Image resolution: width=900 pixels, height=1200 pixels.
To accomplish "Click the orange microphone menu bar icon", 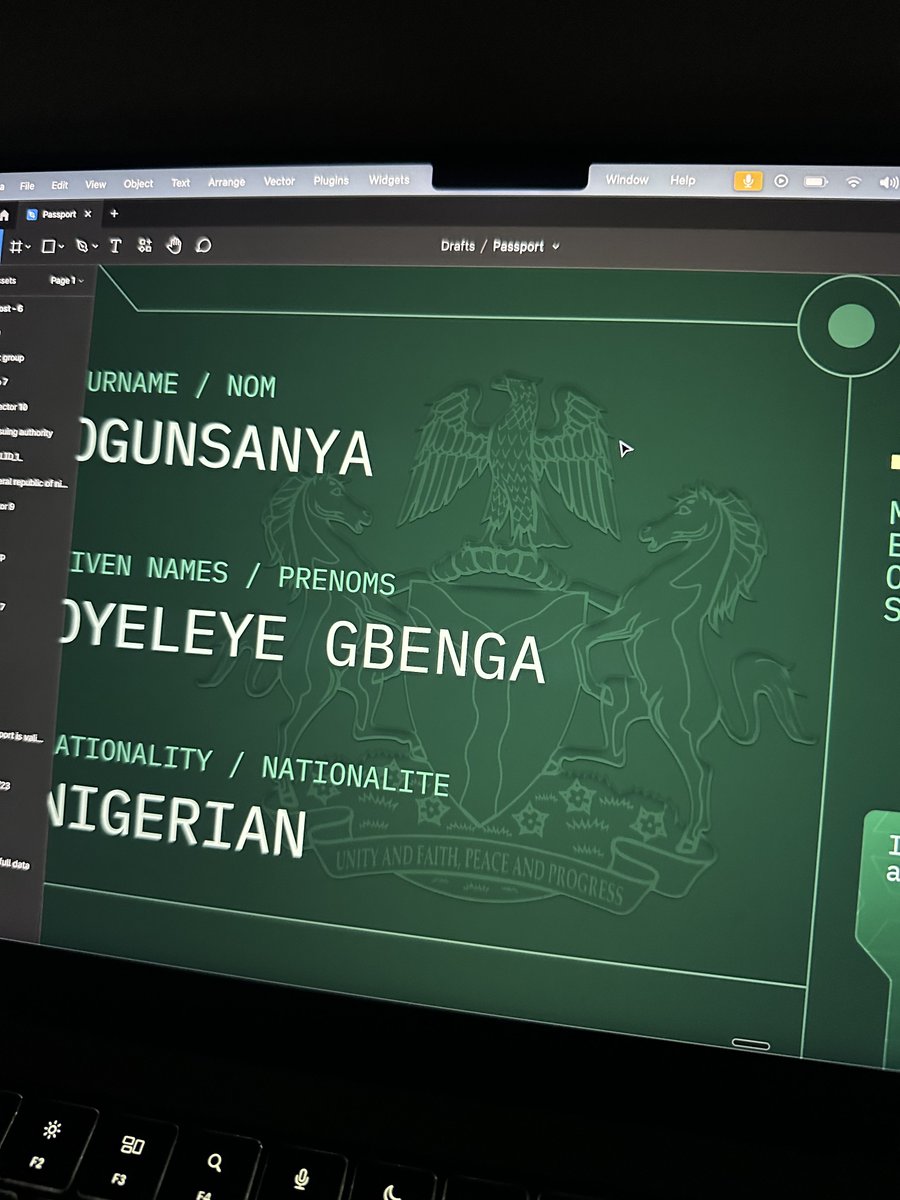I will click(747, 181).
